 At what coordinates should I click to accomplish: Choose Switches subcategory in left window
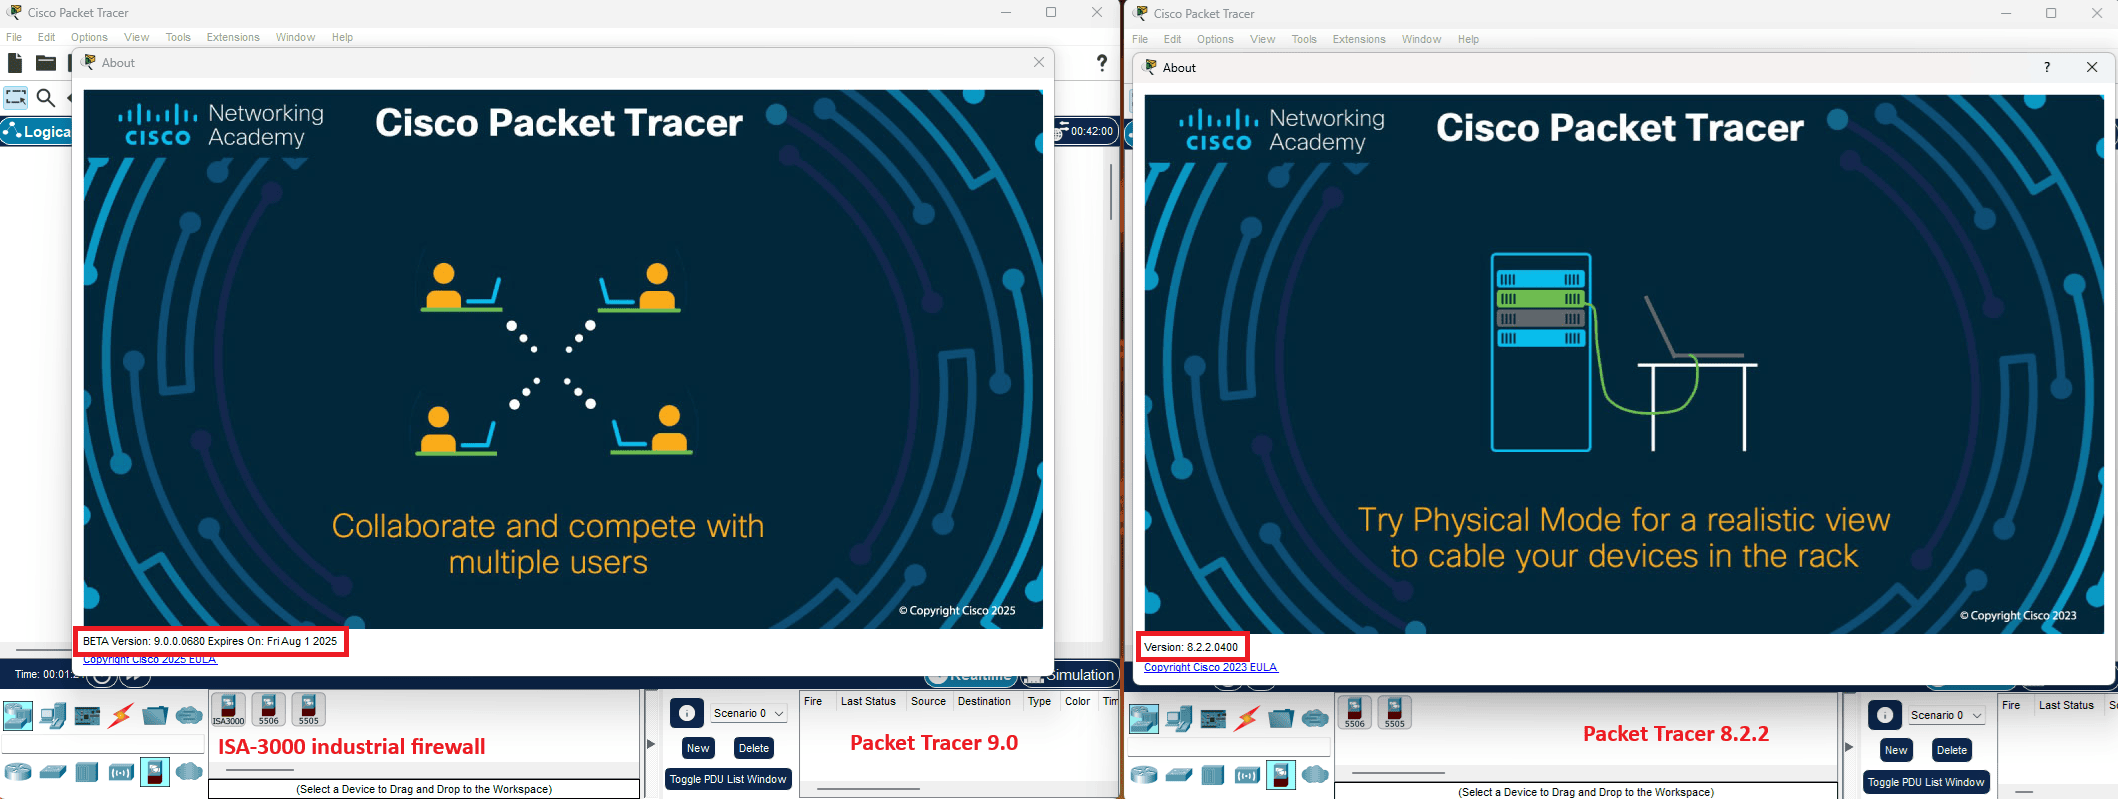tap(53, 772)
